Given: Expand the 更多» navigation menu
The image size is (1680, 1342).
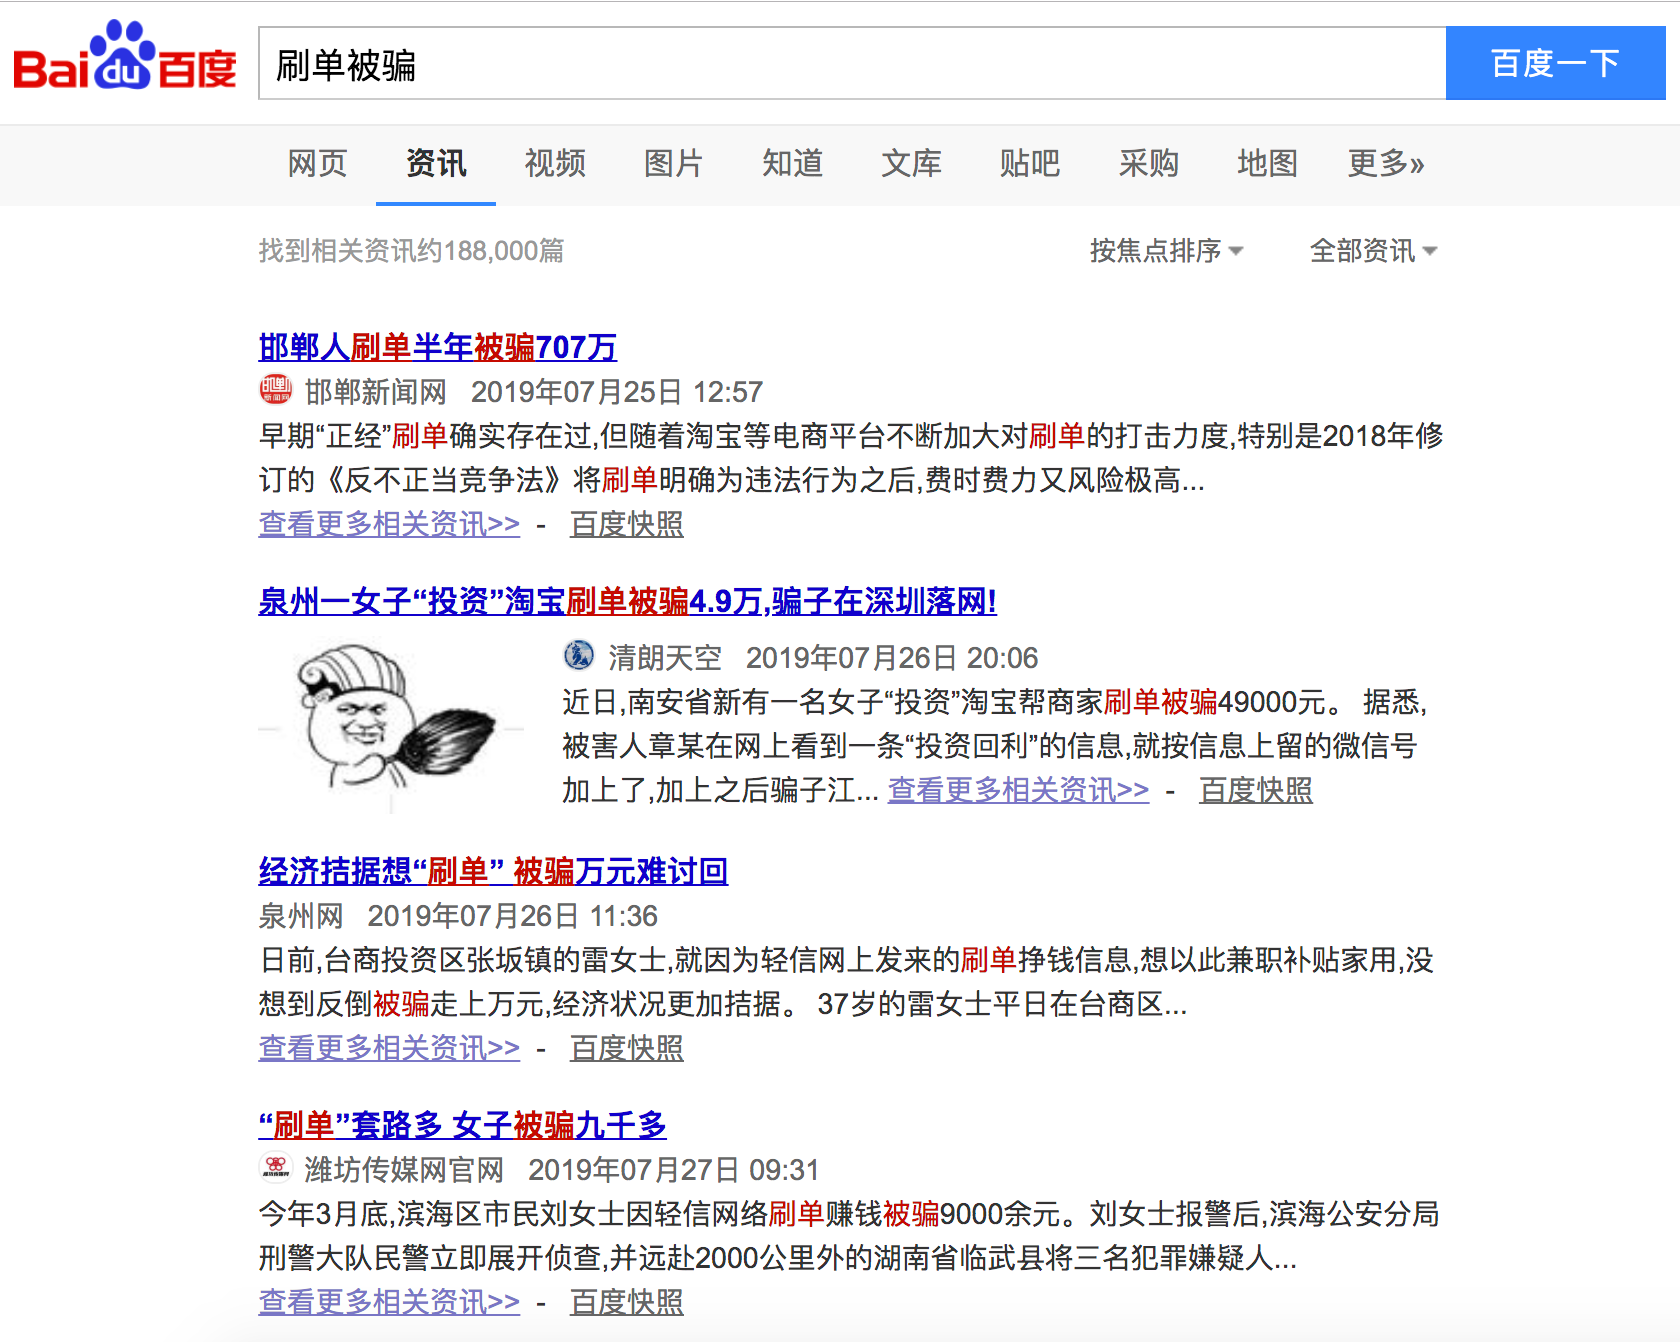Looking at the screenshot, I should click(x=1385, y=163).
